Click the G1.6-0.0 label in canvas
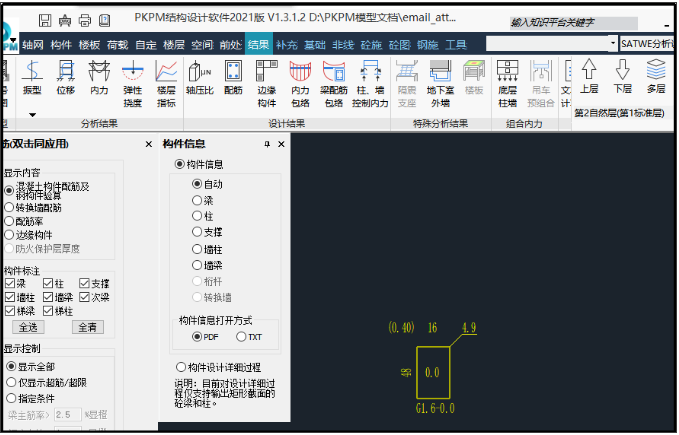Image resolution: width=679 pixels, height=435 pixels. [x=435, y=409]
